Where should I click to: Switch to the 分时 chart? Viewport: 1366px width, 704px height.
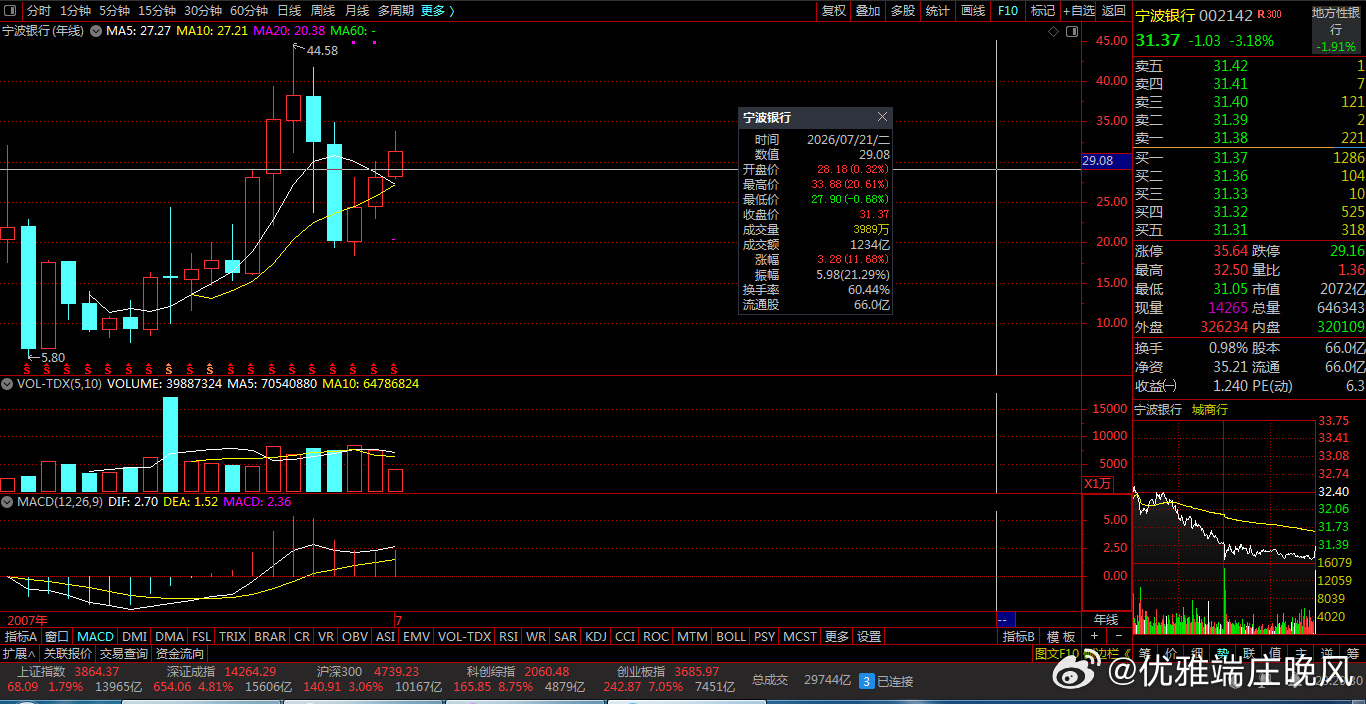pyautogui.click(x=39, y=11)
